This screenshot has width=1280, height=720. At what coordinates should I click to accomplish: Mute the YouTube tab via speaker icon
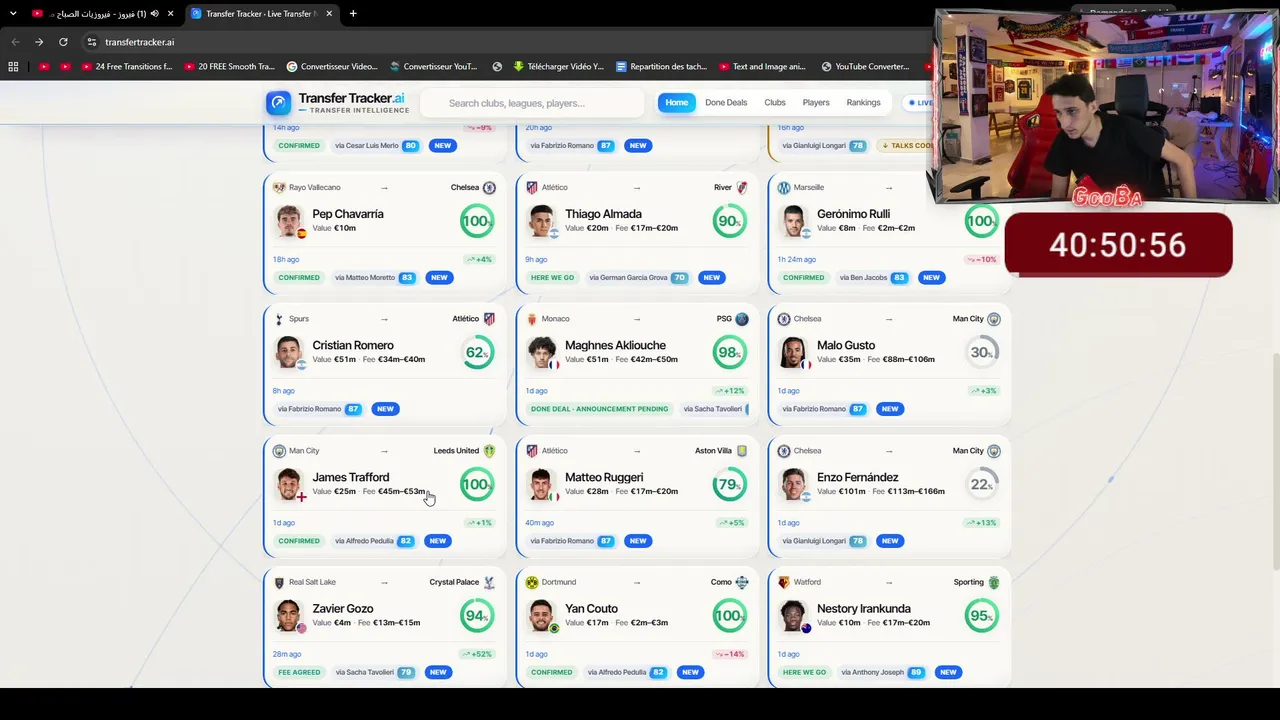(154, 14)
